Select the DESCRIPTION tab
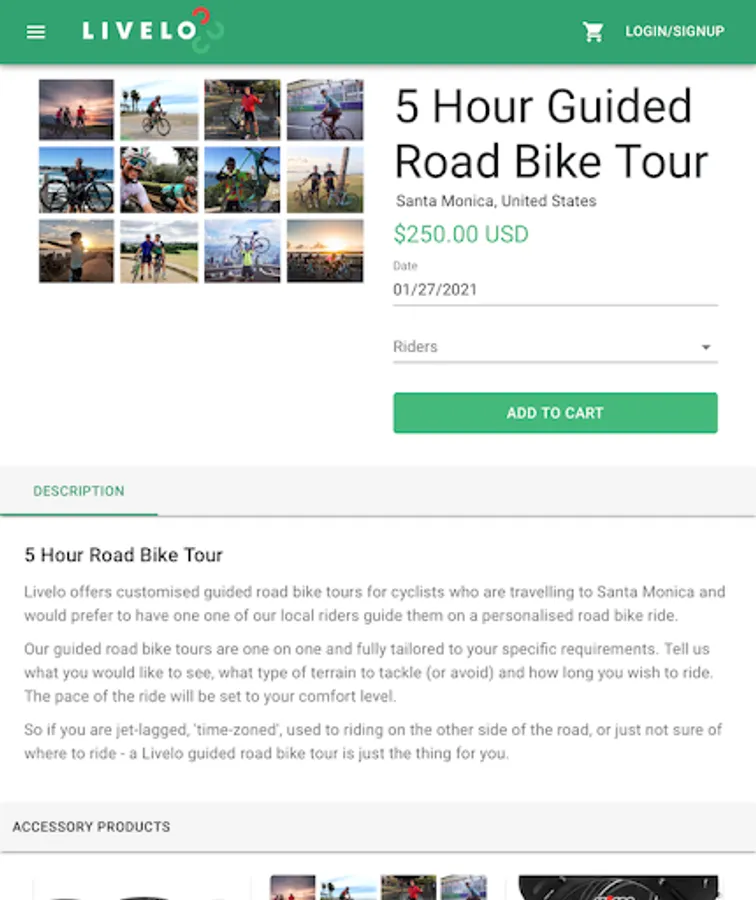Screen dimensions: 756x900 [79, 491]
